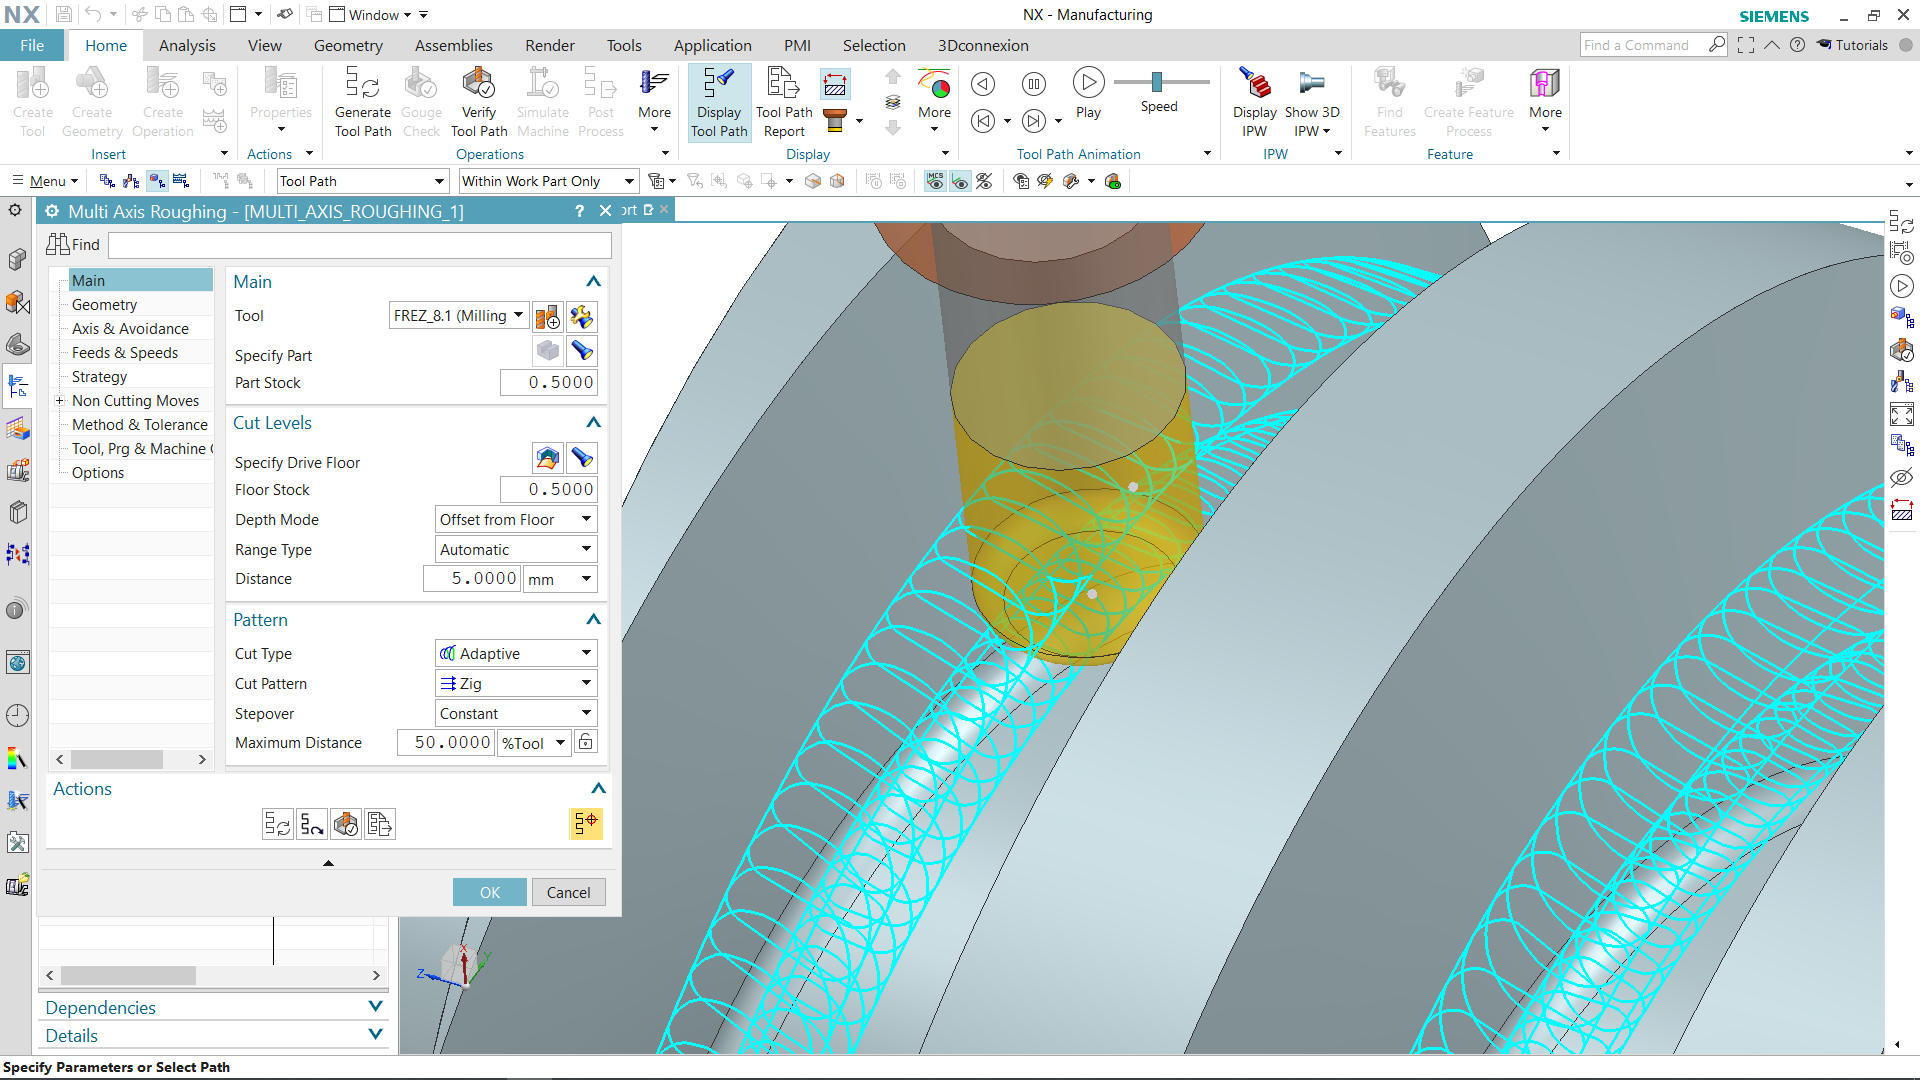
Task: Open help for Multi Axis Roughing dialog
Action: 580,211
